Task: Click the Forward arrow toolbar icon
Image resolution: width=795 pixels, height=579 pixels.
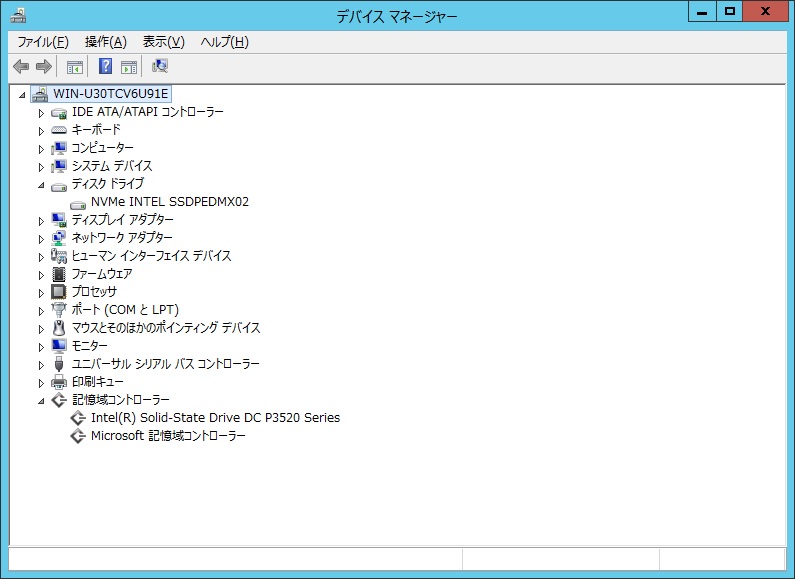Action: click(x=43, y=67)
